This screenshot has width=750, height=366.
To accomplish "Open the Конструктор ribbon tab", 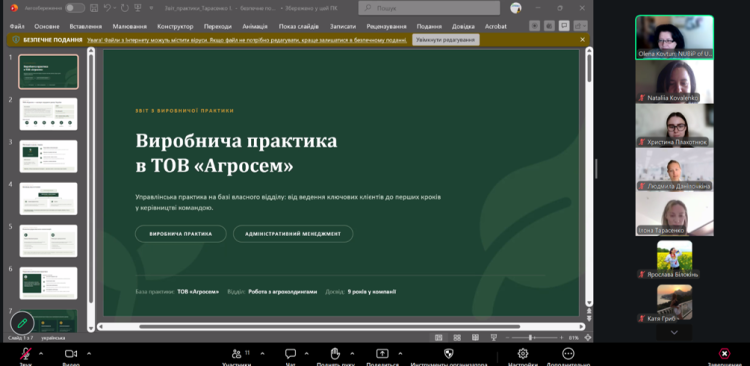I will pos(175,26).
